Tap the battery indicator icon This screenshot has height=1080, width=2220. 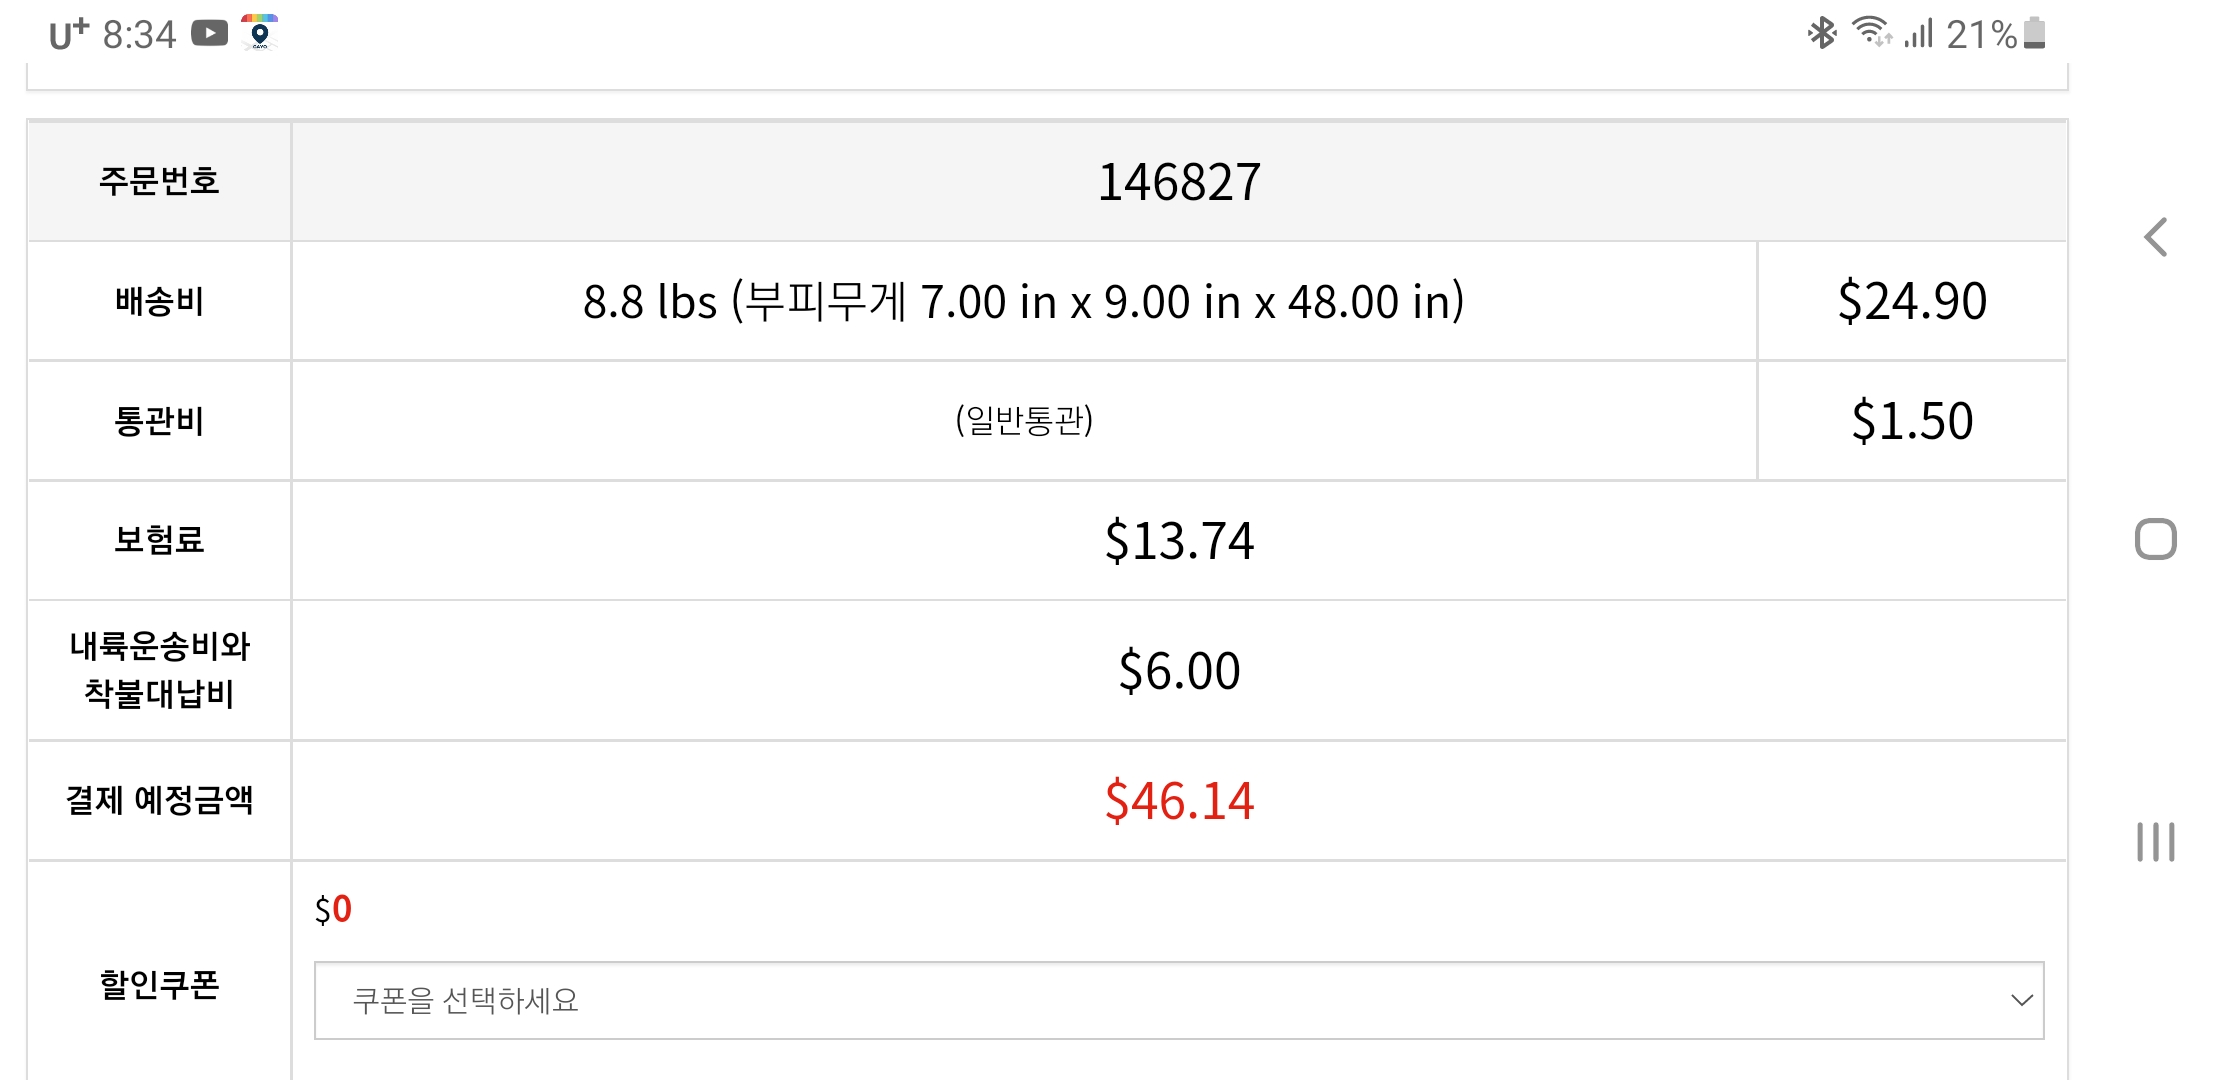tap(2034, 33)
